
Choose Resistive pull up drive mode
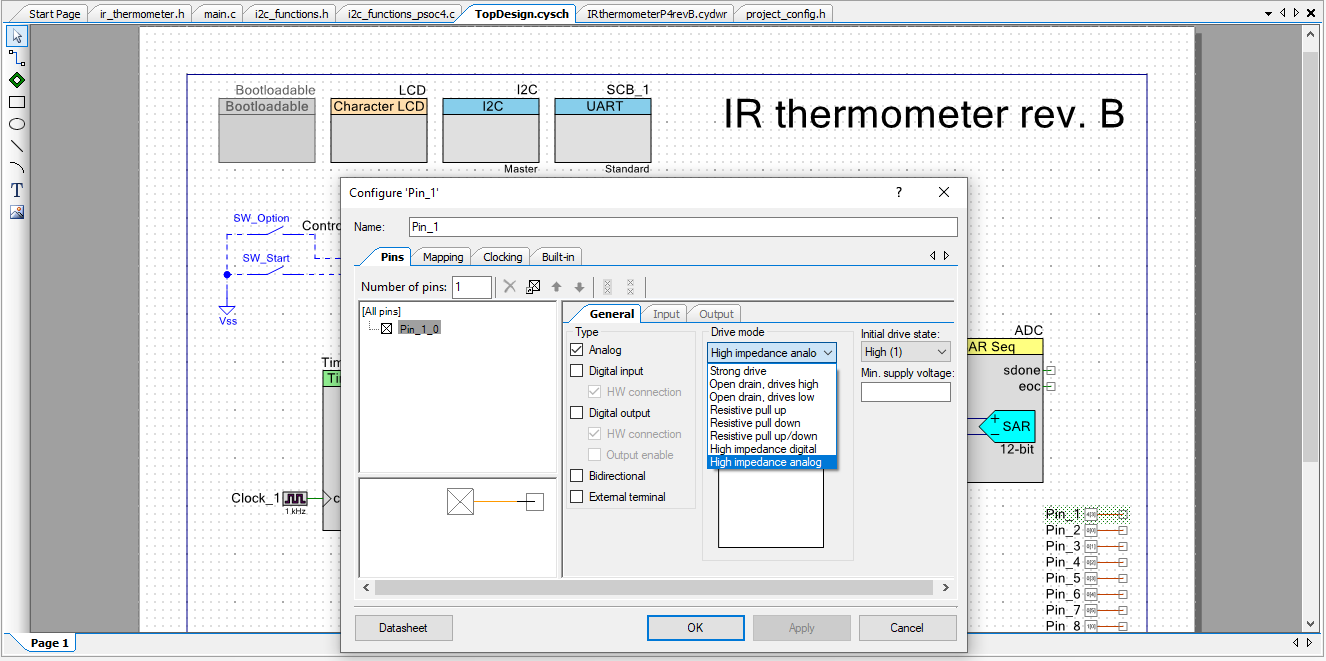click(748, 410)
